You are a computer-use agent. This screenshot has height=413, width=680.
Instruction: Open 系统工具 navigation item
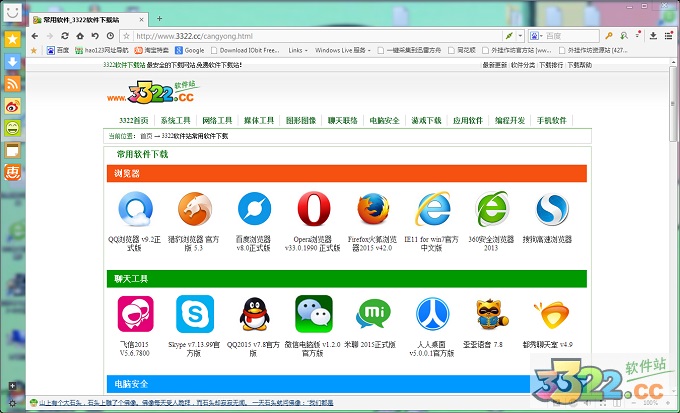pyautogui.click(x=176, y=121)
